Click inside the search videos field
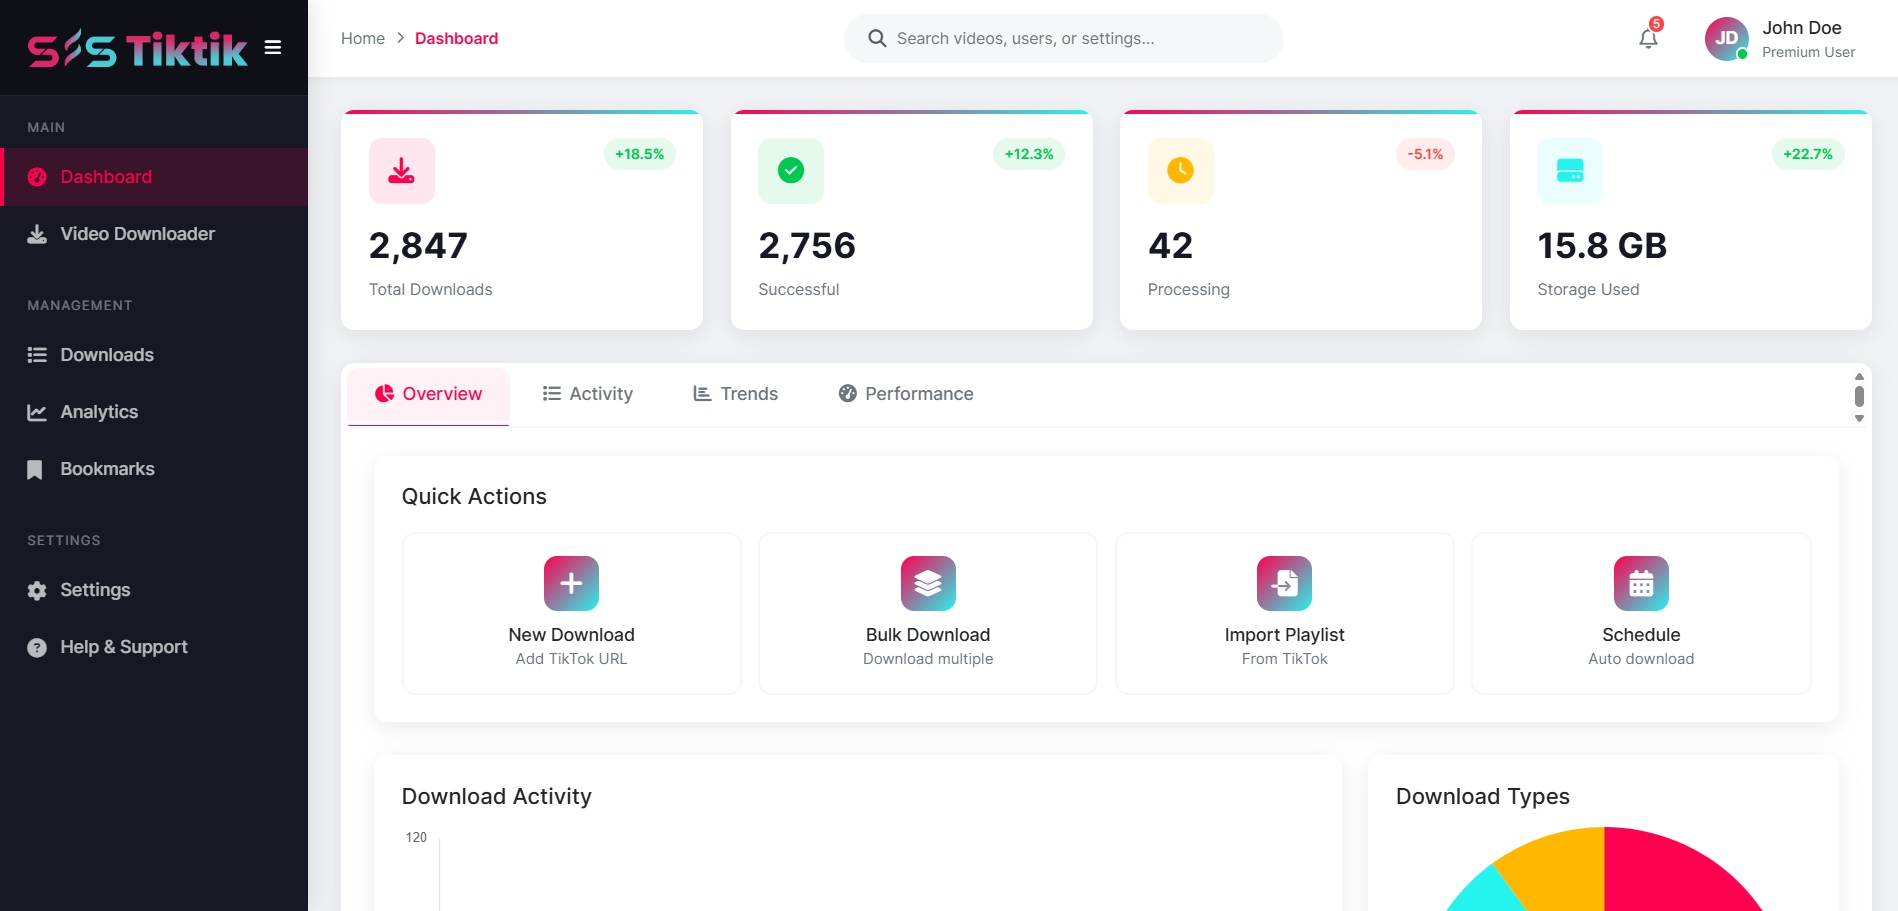Screen dimensions: 1898x911 [x=1063, y=38]
